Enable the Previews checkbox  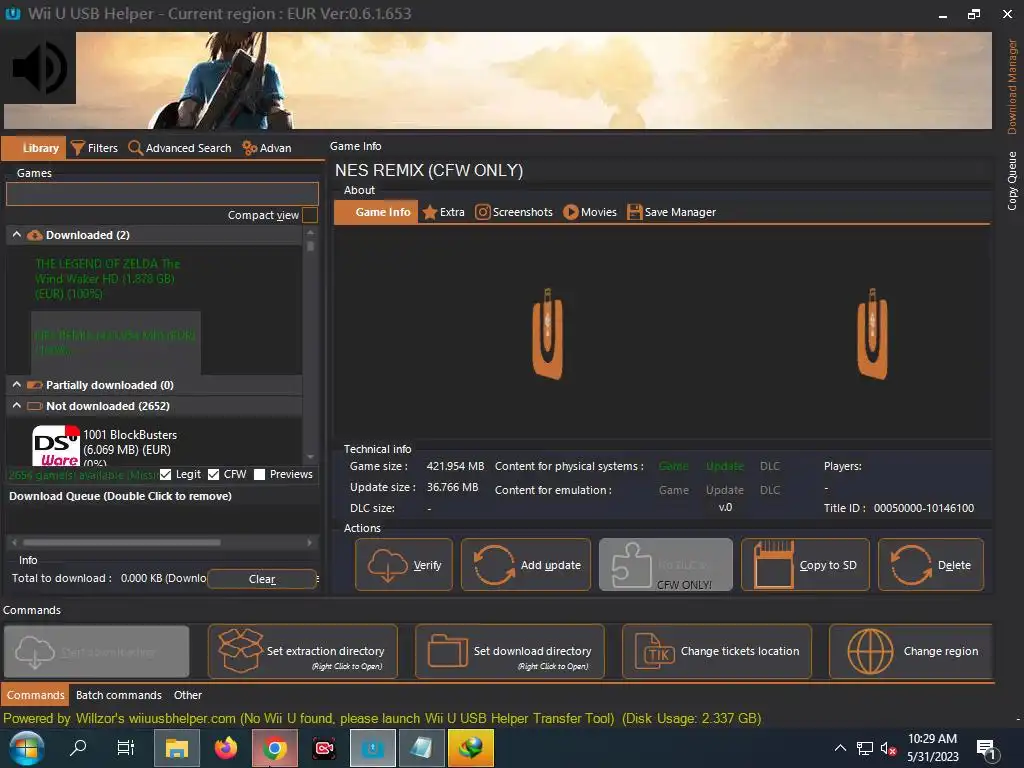coord(259,475)
